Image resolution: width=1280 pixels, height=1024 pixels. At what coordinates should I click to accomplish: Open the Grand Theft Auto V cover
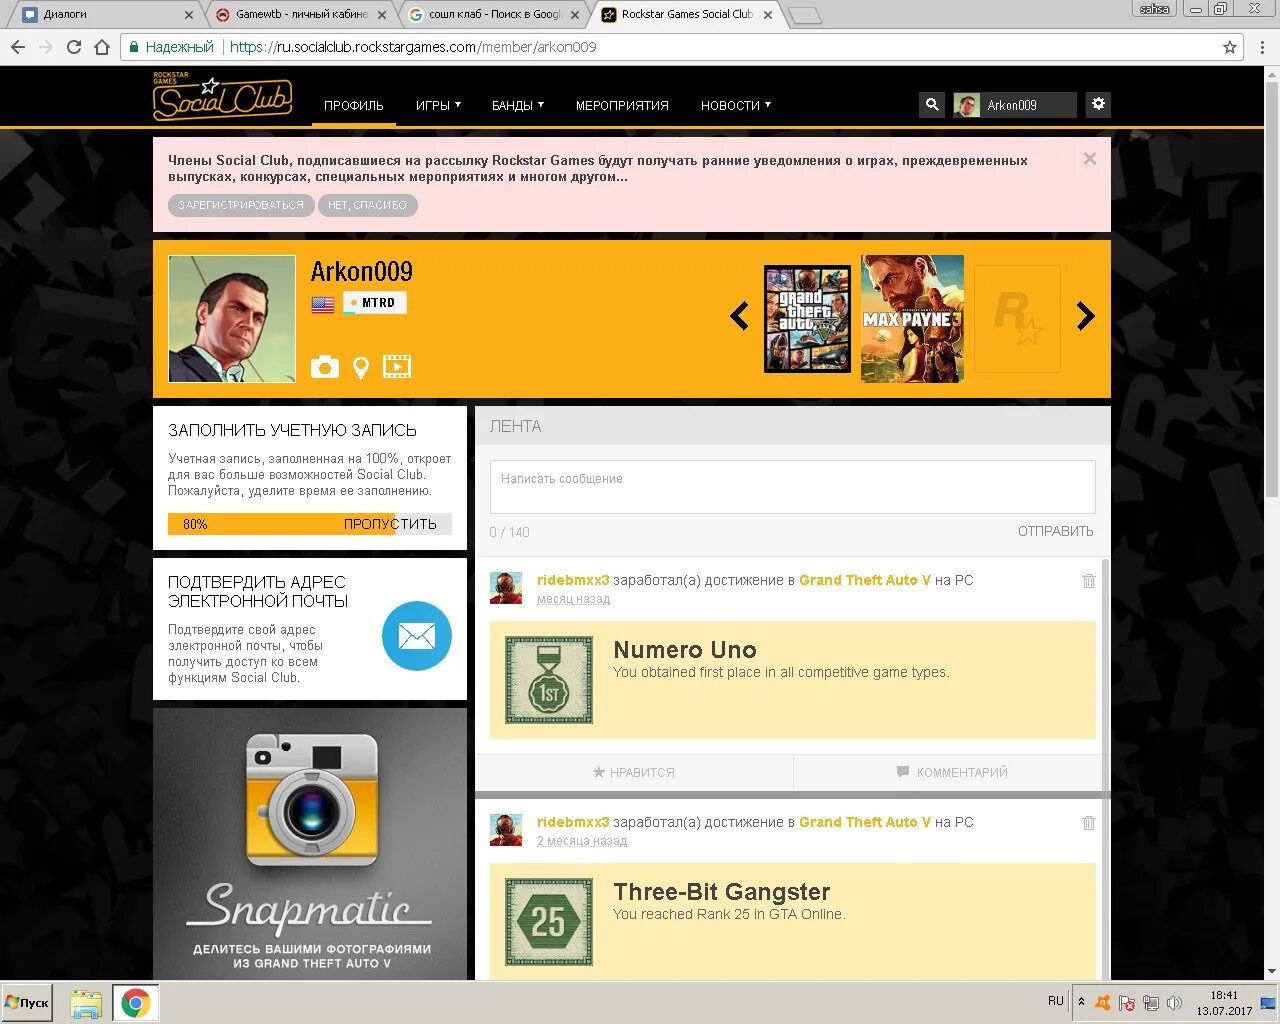808,319
